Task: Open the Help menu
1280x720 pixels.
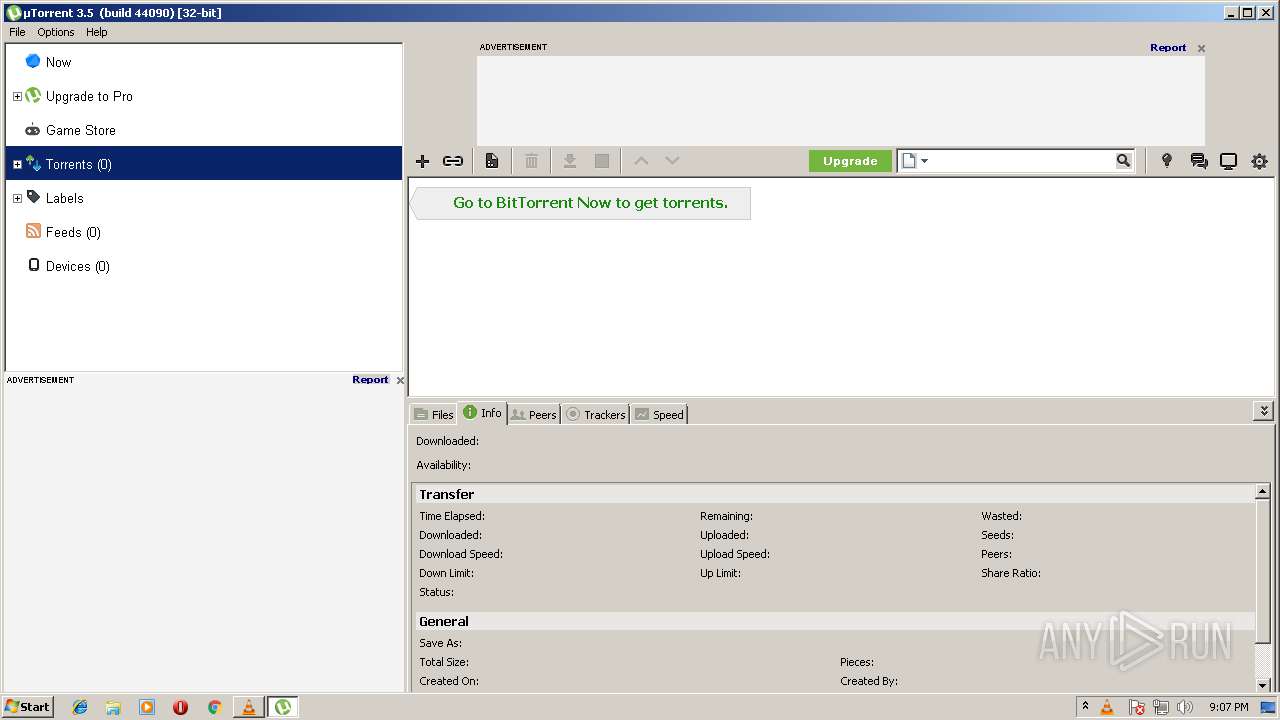Action: click(x=96, y=32)
